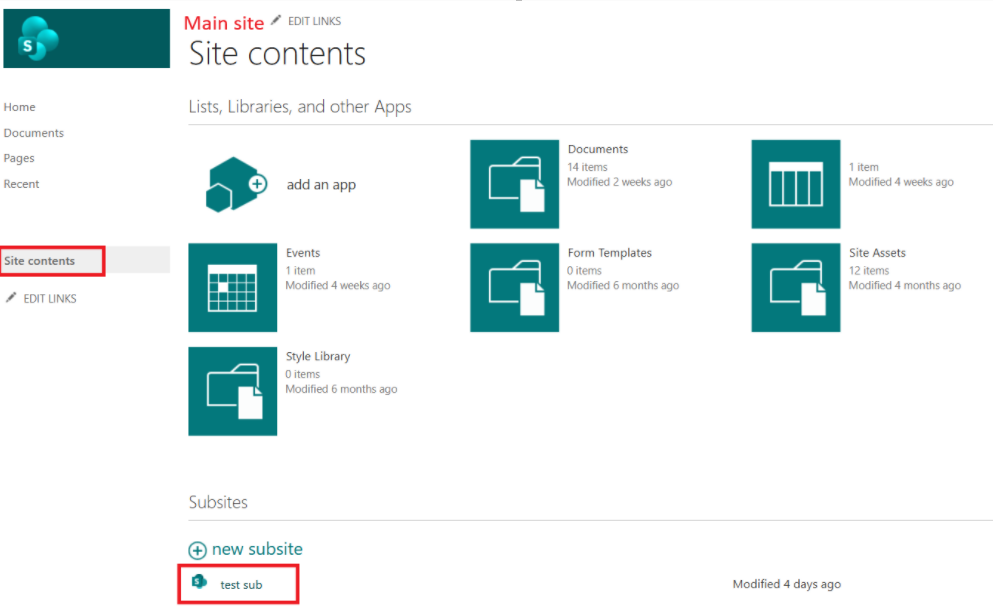Click the new subsite link
Image resolution: width=993 pixels, height=606 pixels.
coord(257,549)
